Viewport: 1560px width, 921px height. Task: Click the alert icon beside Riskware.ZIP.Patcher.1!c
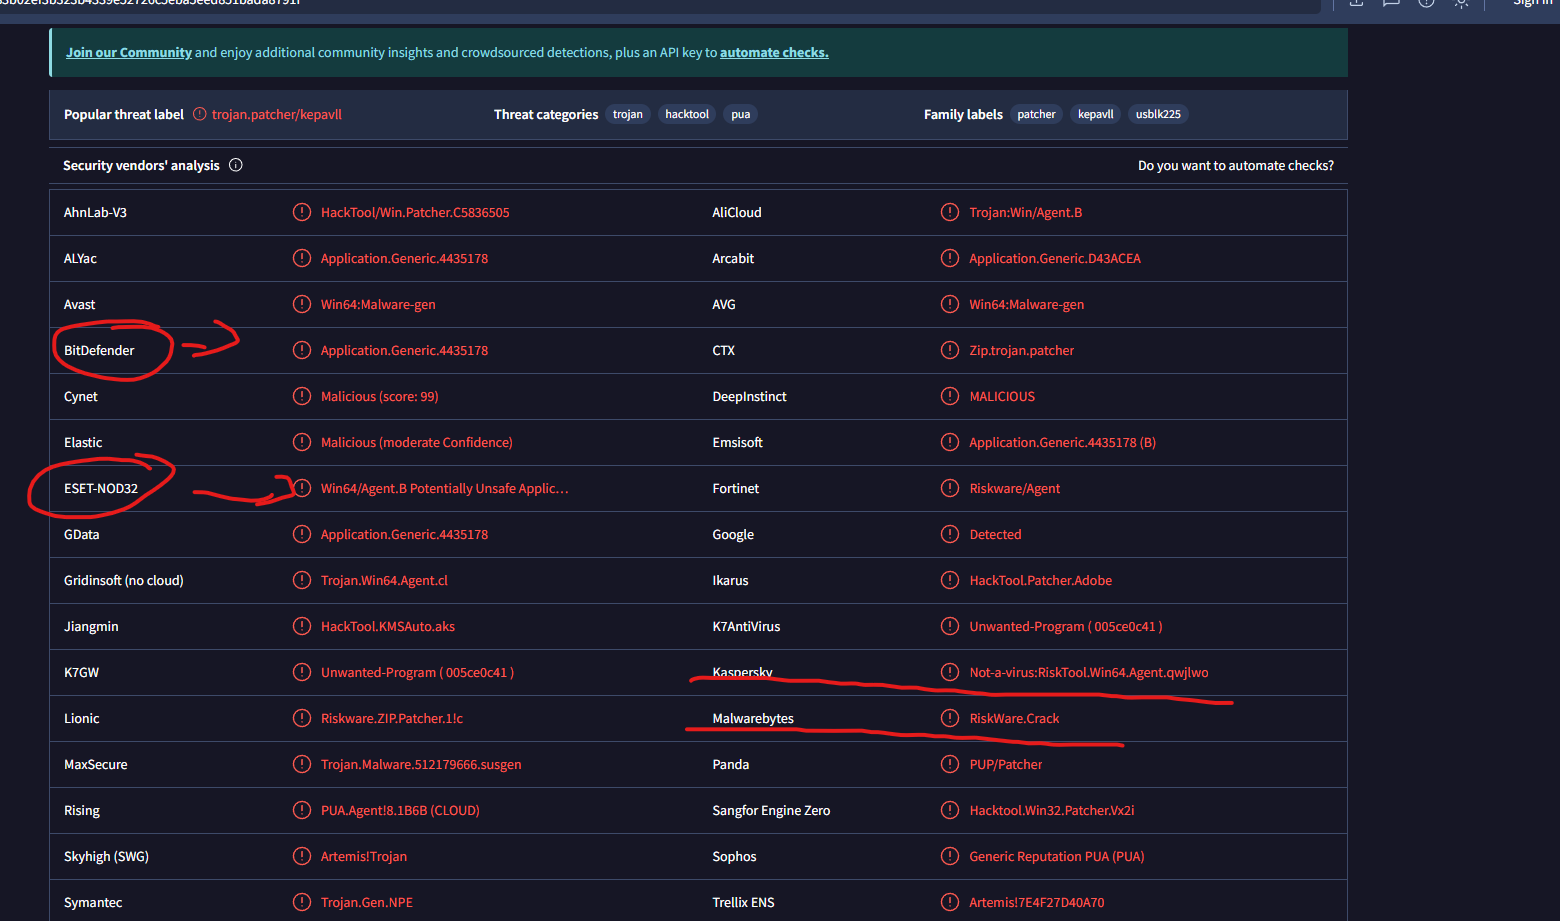click(302, 718)
